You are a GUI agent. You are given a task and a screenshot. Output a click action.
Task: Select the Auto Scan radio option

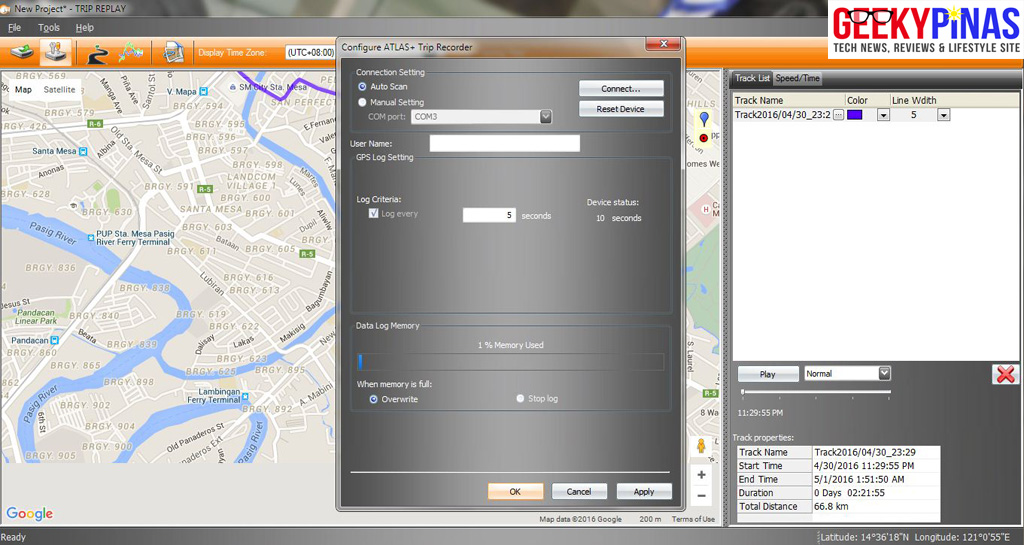coord(362,86)
